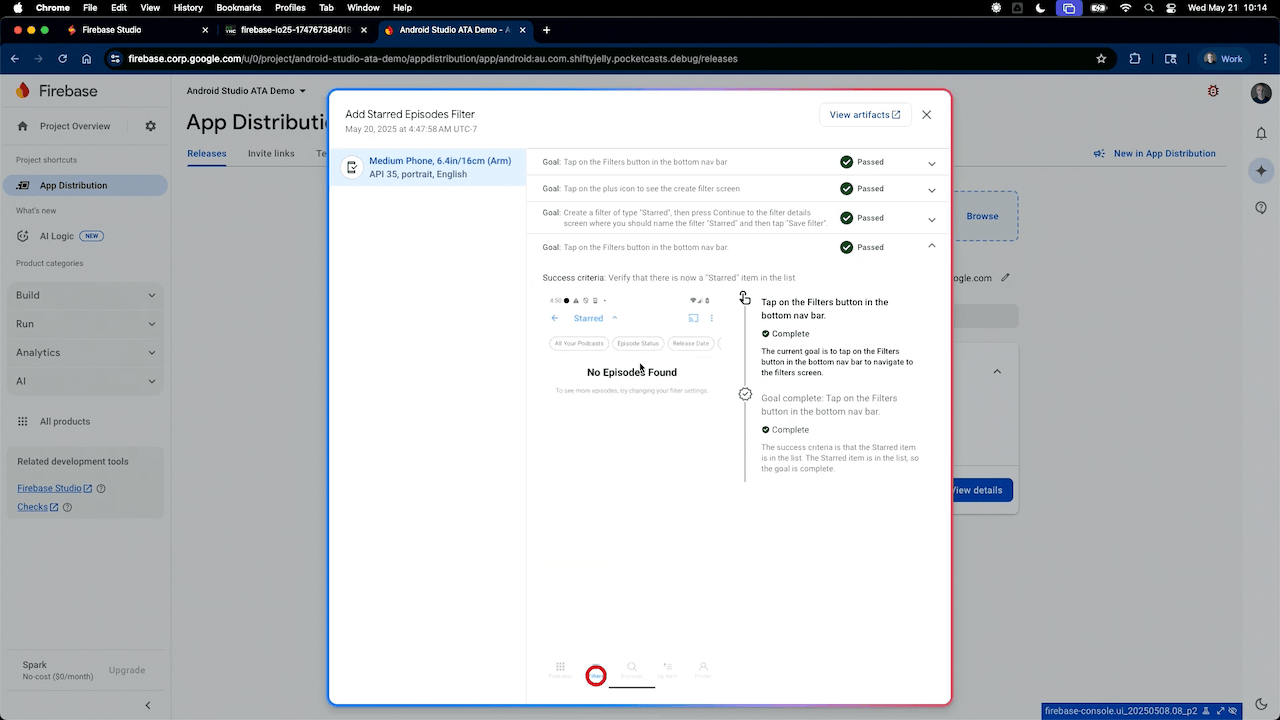
Task: Open Firebase logo home link
Action: click(x=56, y=91)
